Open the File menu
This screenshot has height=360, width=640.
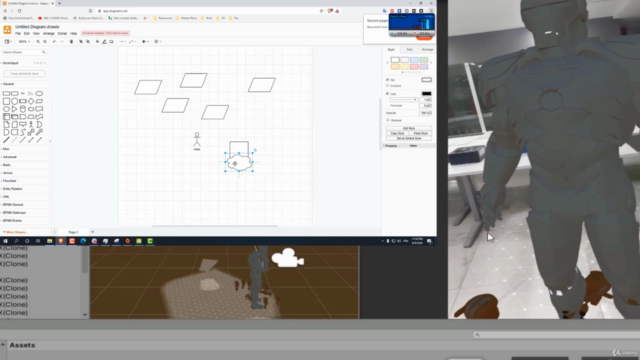(18, 33)
